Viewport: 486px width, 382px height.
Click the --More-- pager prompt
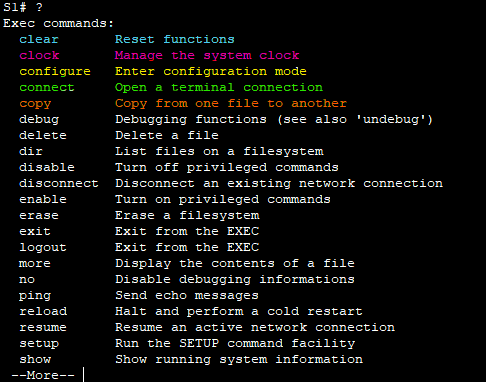coord(43,375)
